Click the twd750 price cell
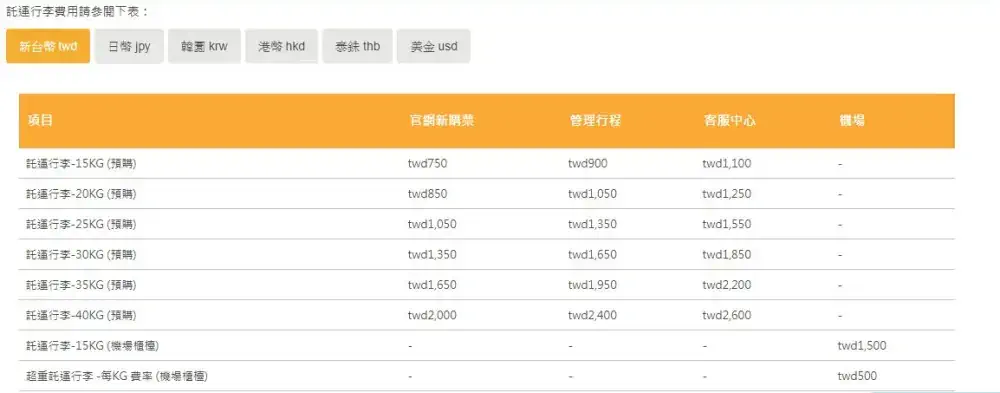1000x393 pixels. [427, 163]
